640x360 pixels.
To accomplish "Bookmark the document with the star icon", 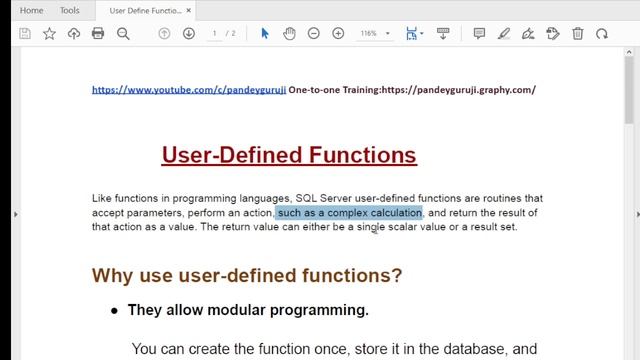I will point(49,33).
